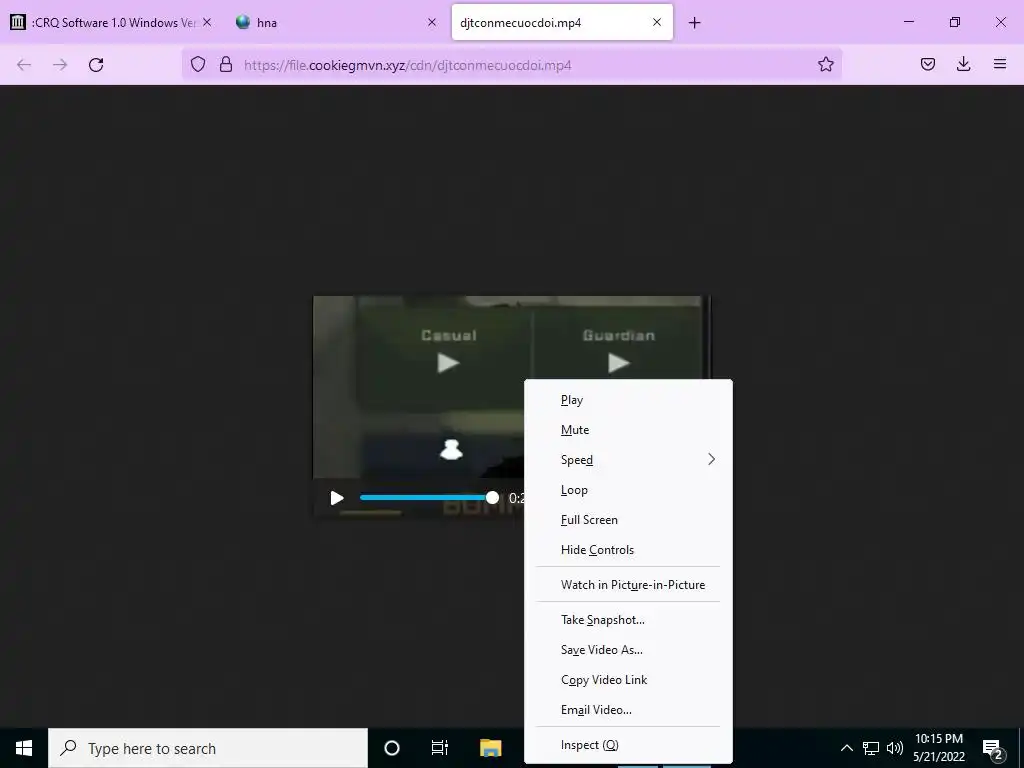Screen dimensions: 1024x768
Task: Open the Windows Start menu
Action: (x=24, y=748)
